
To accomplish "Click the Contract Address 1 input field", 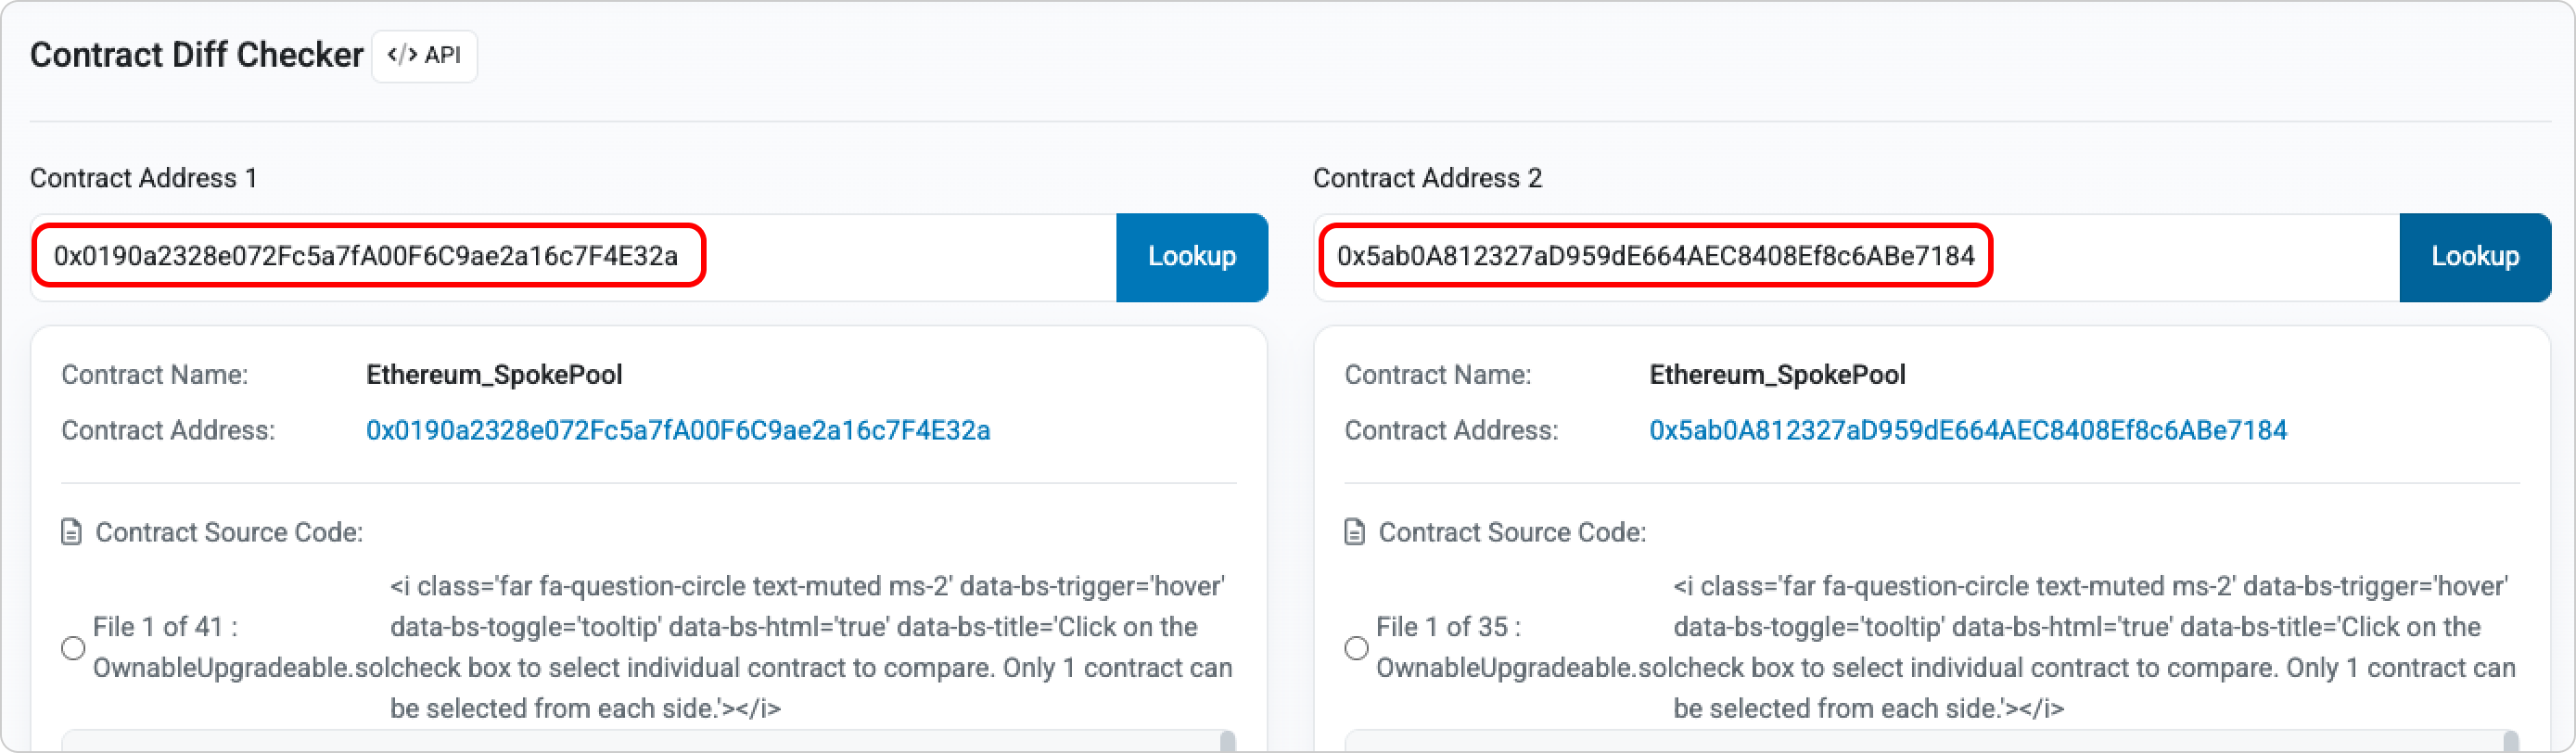I will click(x=572, y=257).
